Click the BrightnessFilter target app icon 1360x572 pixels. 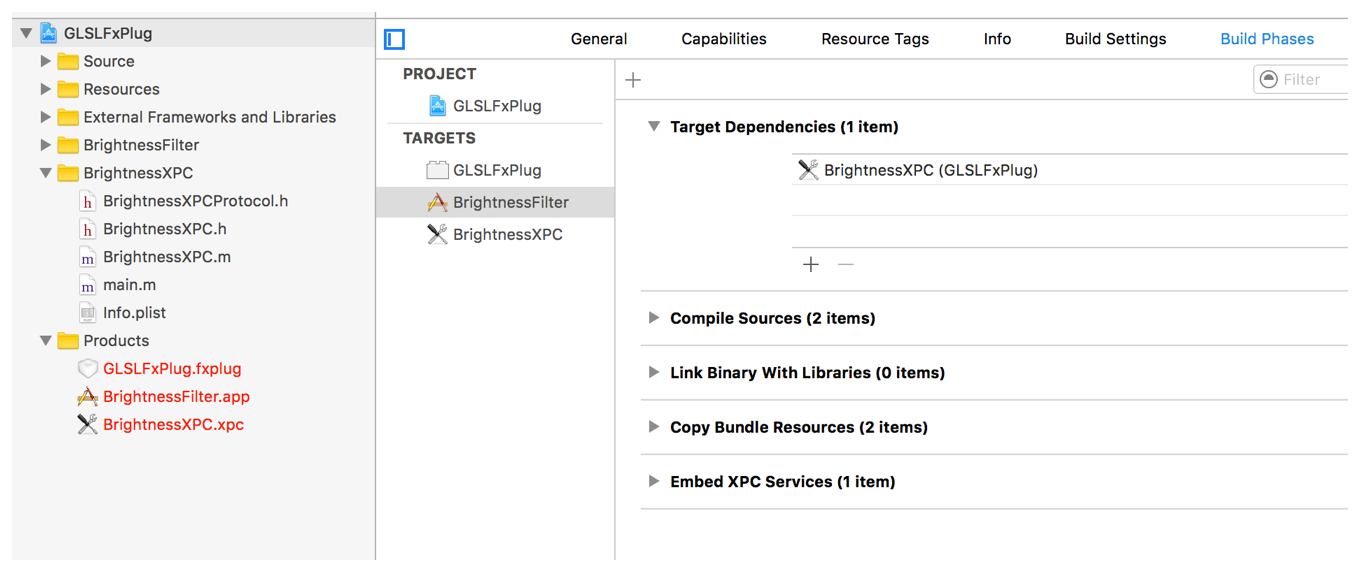point(437,202)
